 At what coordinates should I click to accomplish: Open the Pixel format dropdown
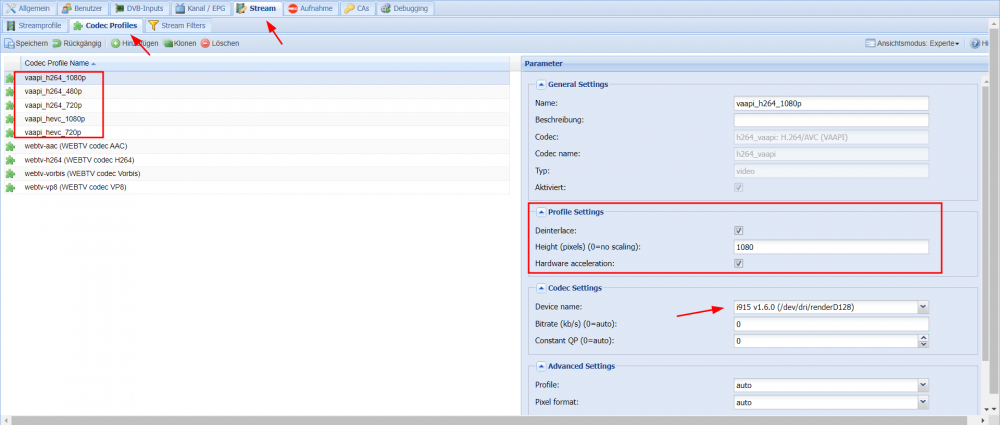pyautogui.click(x=923, y=403)
